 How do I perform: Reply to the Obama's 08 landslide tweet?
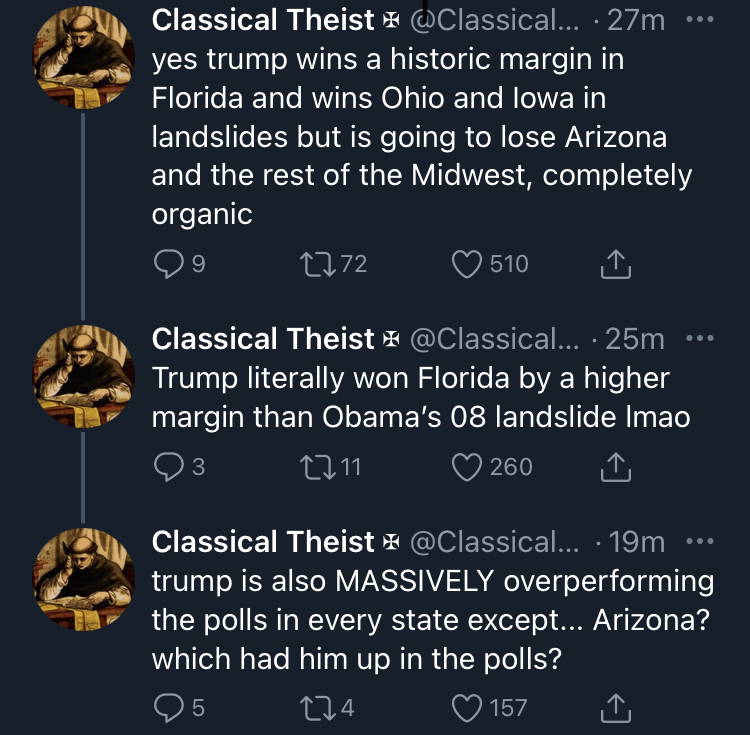(x=168, y=467)
